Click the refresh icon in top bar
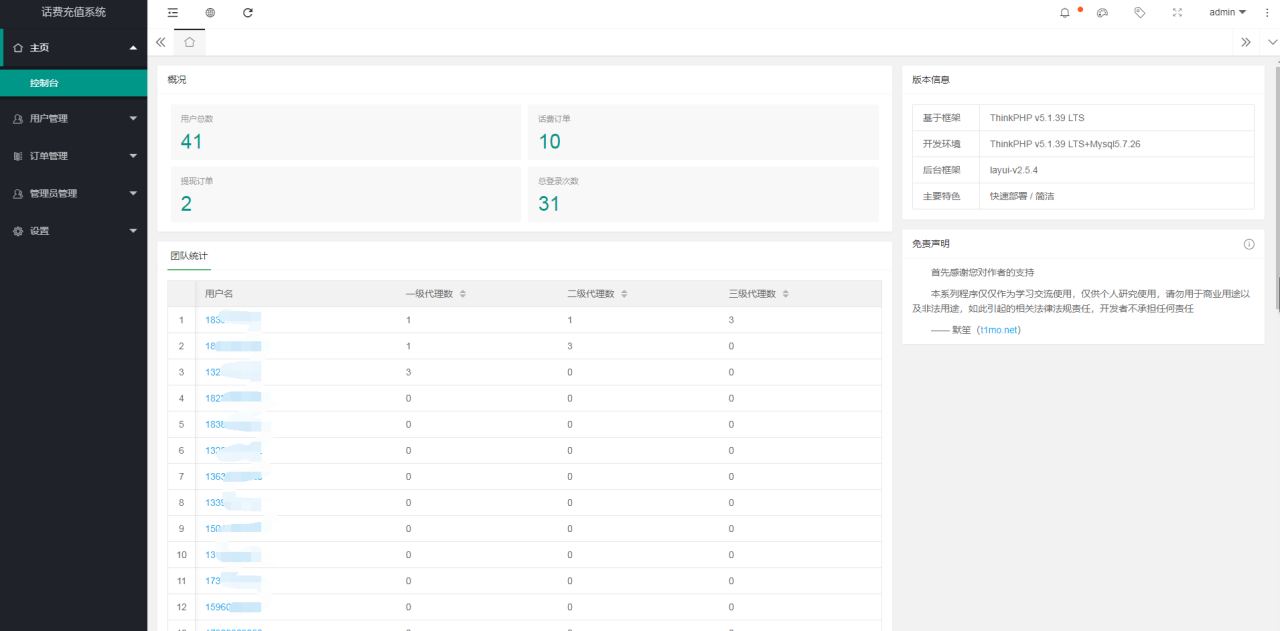 [248, 13]
